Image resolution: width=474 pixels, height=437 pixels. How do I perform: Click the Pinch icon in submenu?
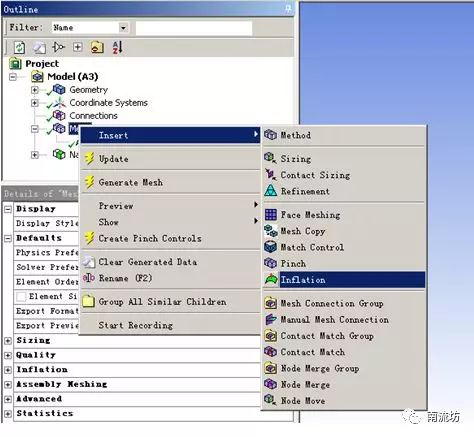(270, 263)
